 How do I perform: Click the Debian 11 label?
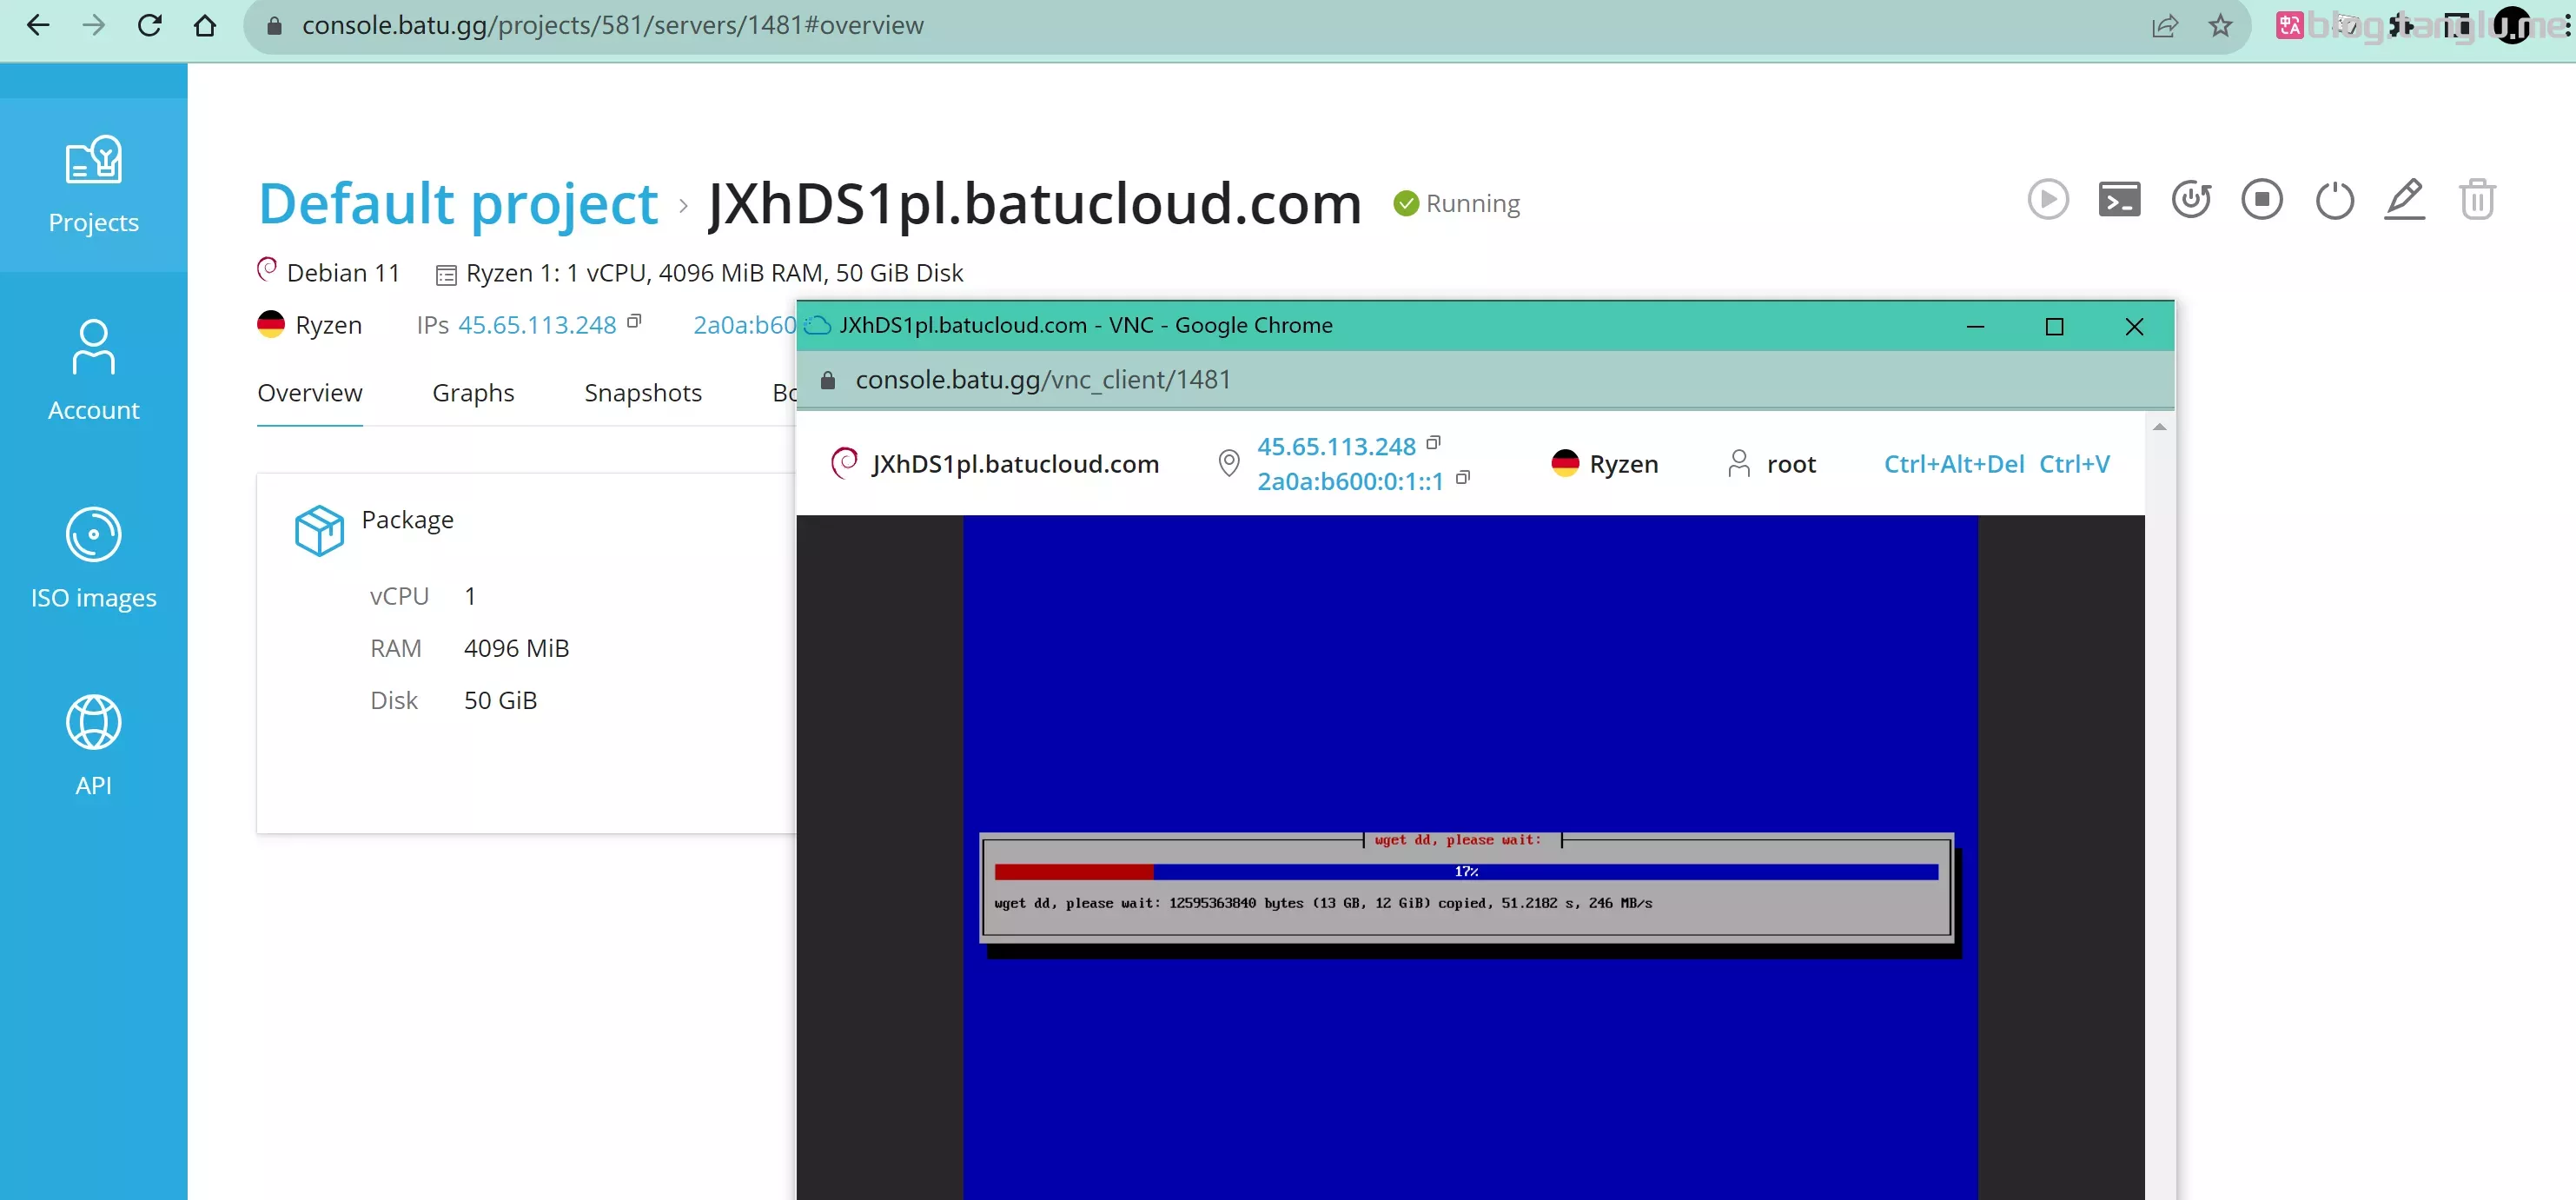pyautogui.click(x=343, y=273)
